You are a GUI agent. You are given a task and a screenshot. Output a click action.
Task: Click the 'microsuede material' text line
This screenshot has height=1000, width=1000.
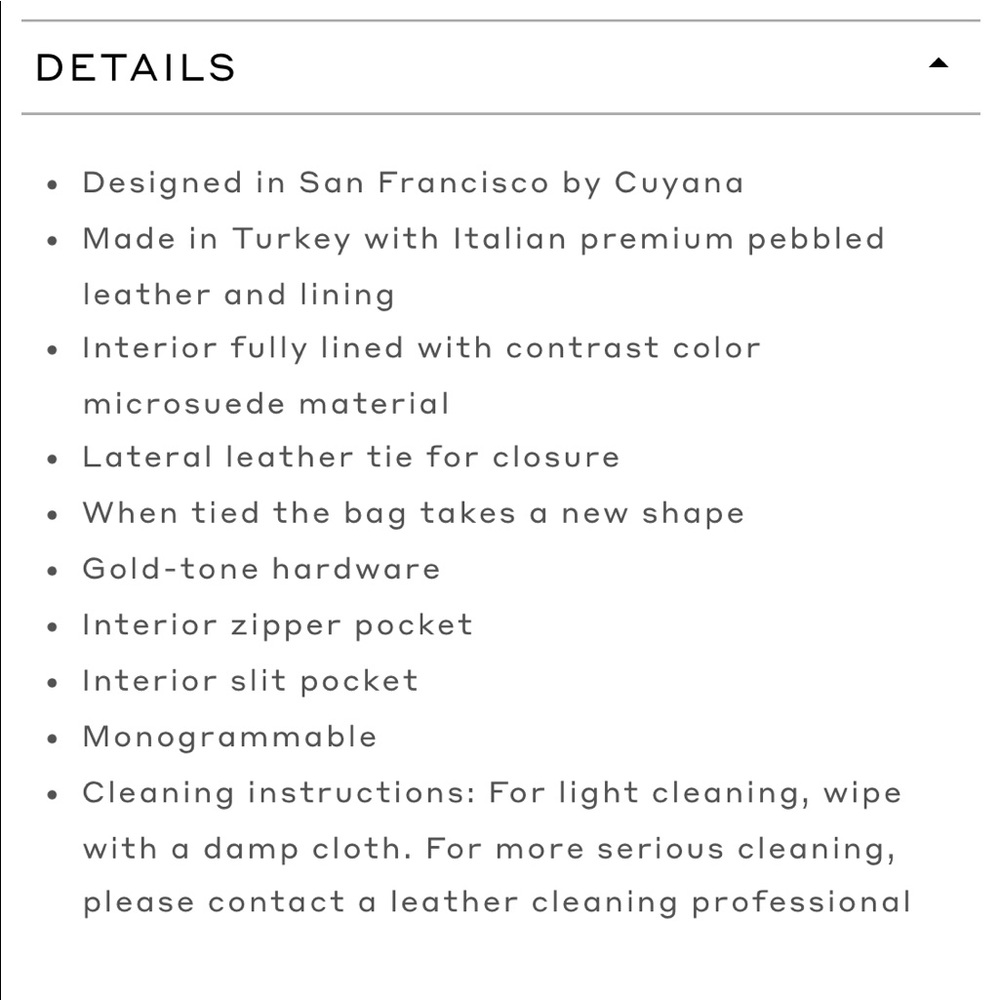pos(266,404)
